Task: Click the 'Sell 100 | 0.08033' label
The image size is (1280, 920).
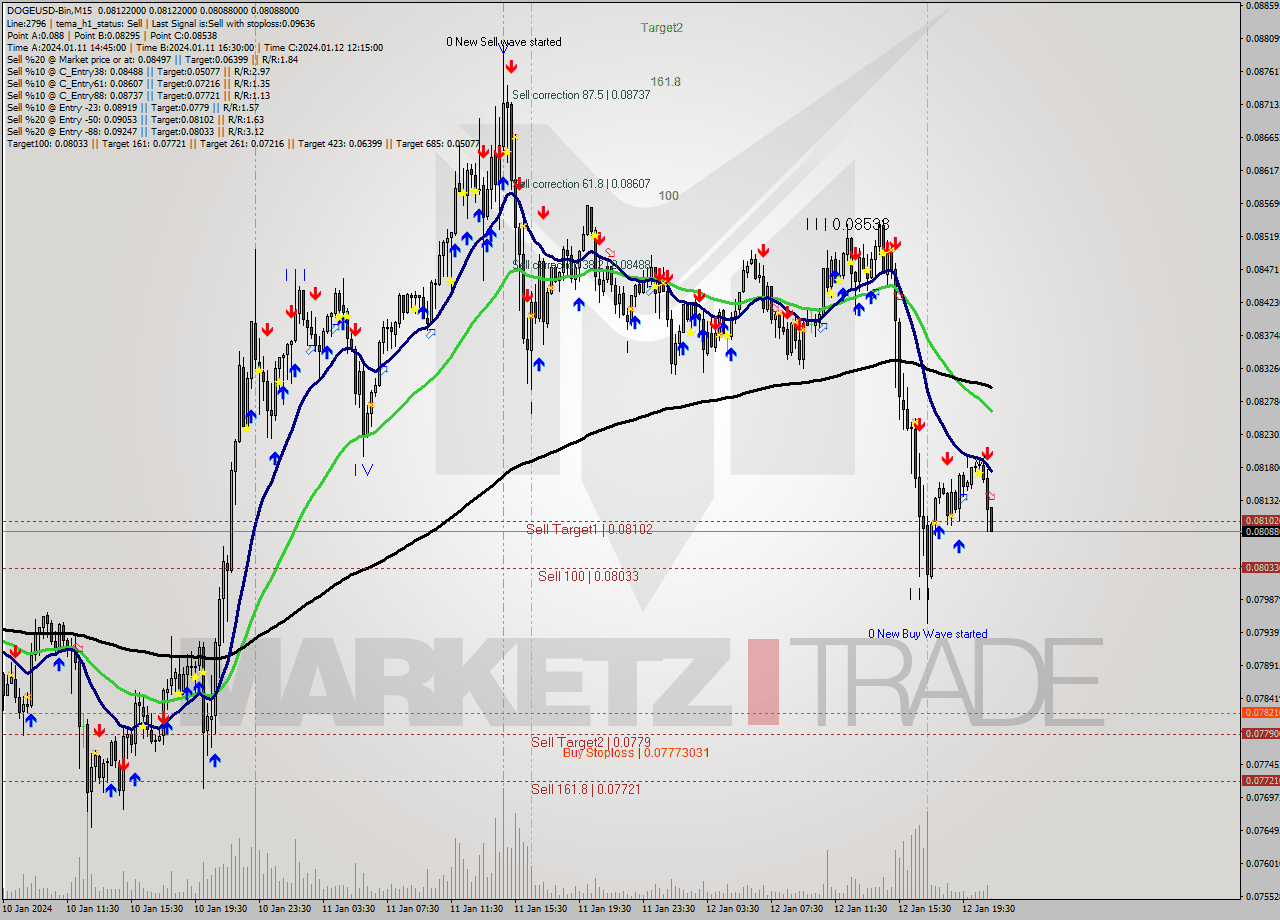Action: (x=588, y=576)
